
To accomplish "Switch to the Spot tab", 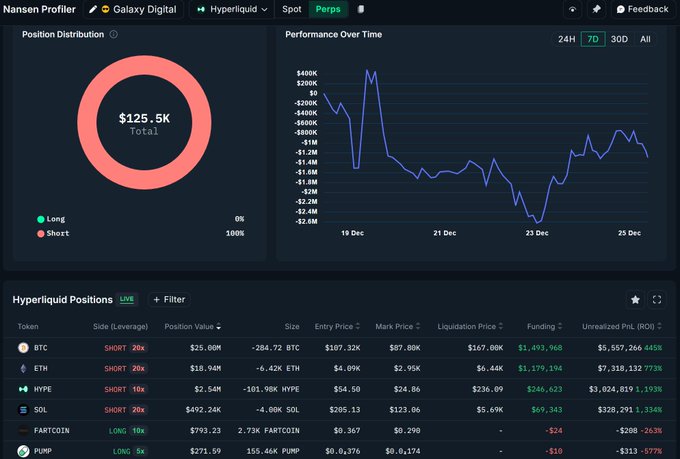I will (291, 9).
